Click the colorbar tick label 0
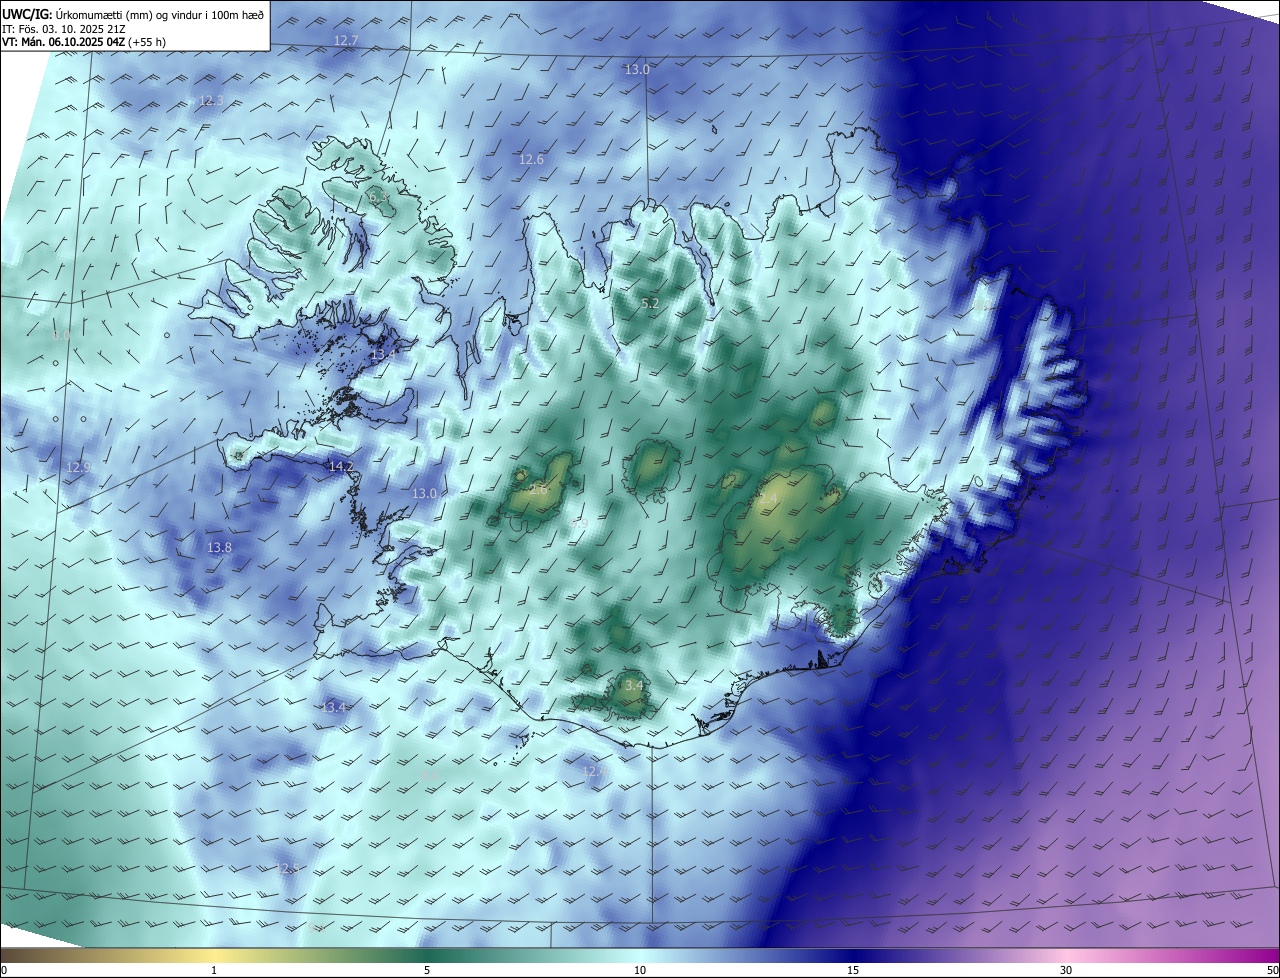The width and height of the screenshot is (1280, 978). coord(4,970)
